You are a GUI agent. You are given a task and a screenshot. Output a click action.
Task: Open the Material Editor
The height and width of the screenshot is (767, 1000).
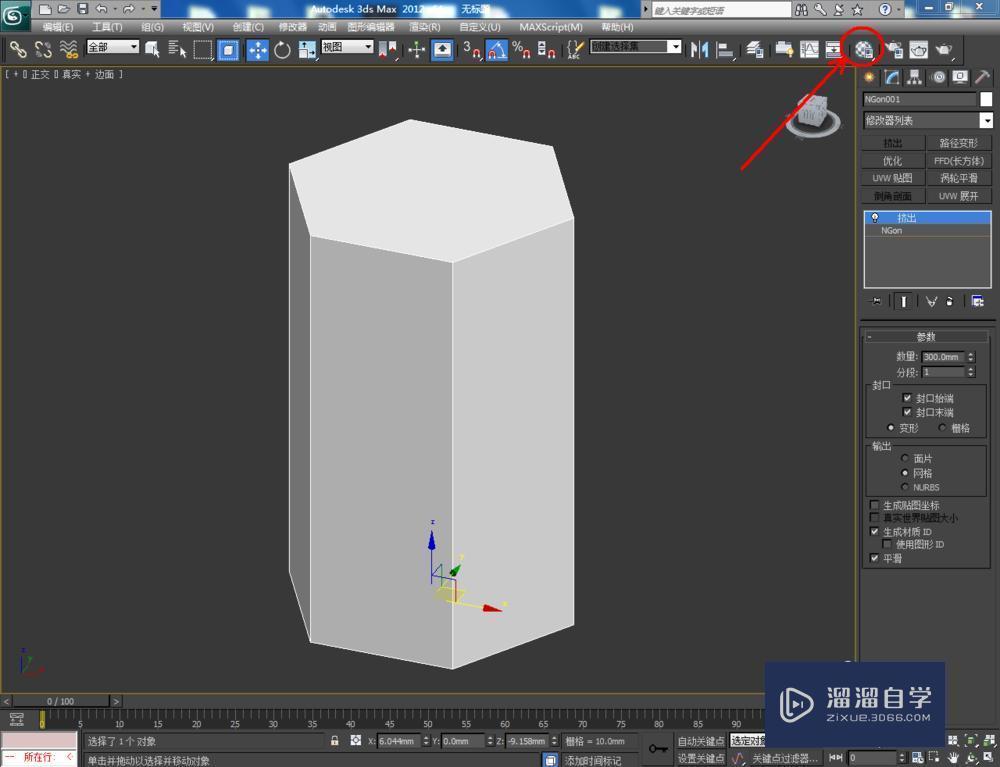coord(862,47)
